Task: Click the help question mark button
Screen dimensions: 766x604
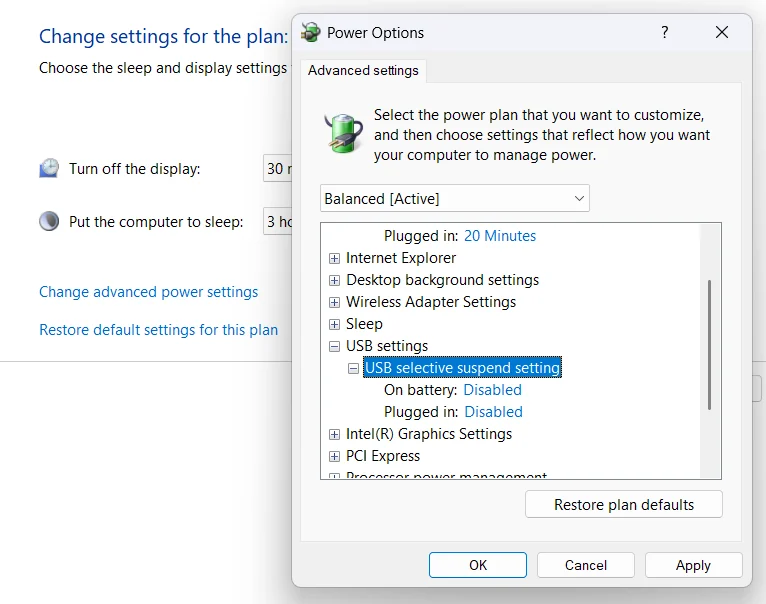Action: pyautogui.click(x=665, y=32)
